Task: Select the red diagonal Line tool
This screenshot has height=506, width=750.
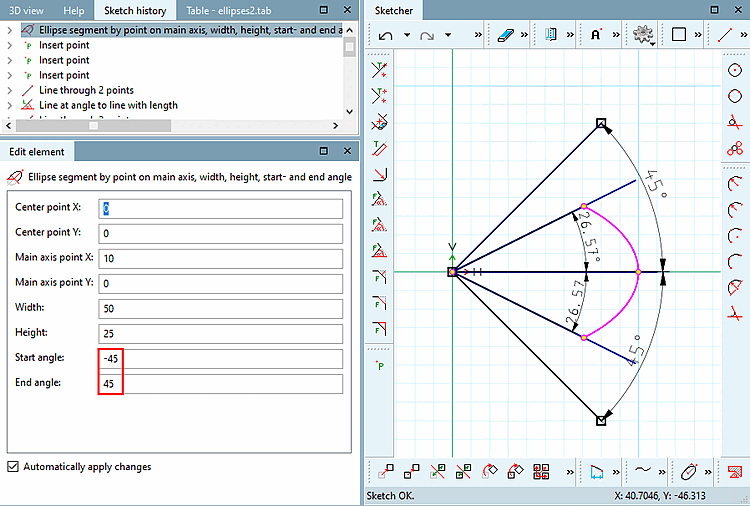Action: coord(726,35)
